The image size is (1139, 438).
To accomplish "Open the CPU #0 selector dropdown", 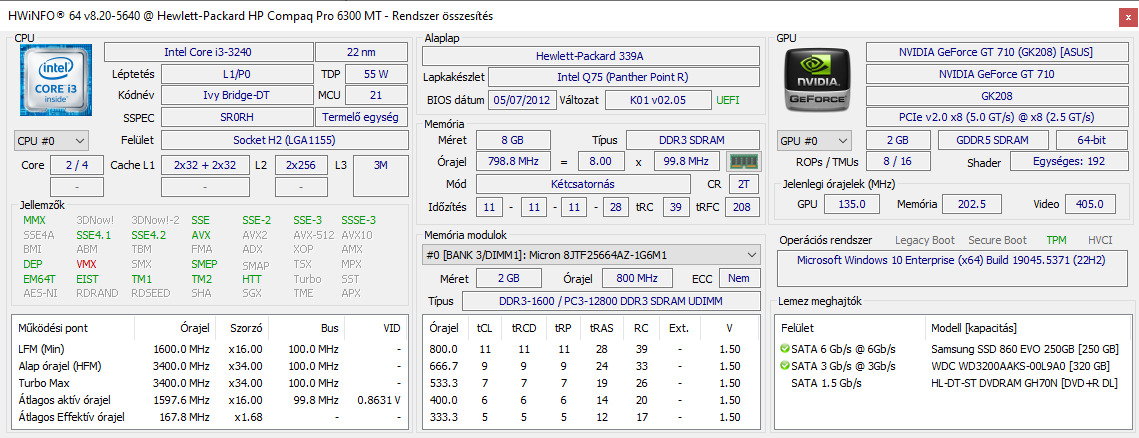I will tap(51, 140).
